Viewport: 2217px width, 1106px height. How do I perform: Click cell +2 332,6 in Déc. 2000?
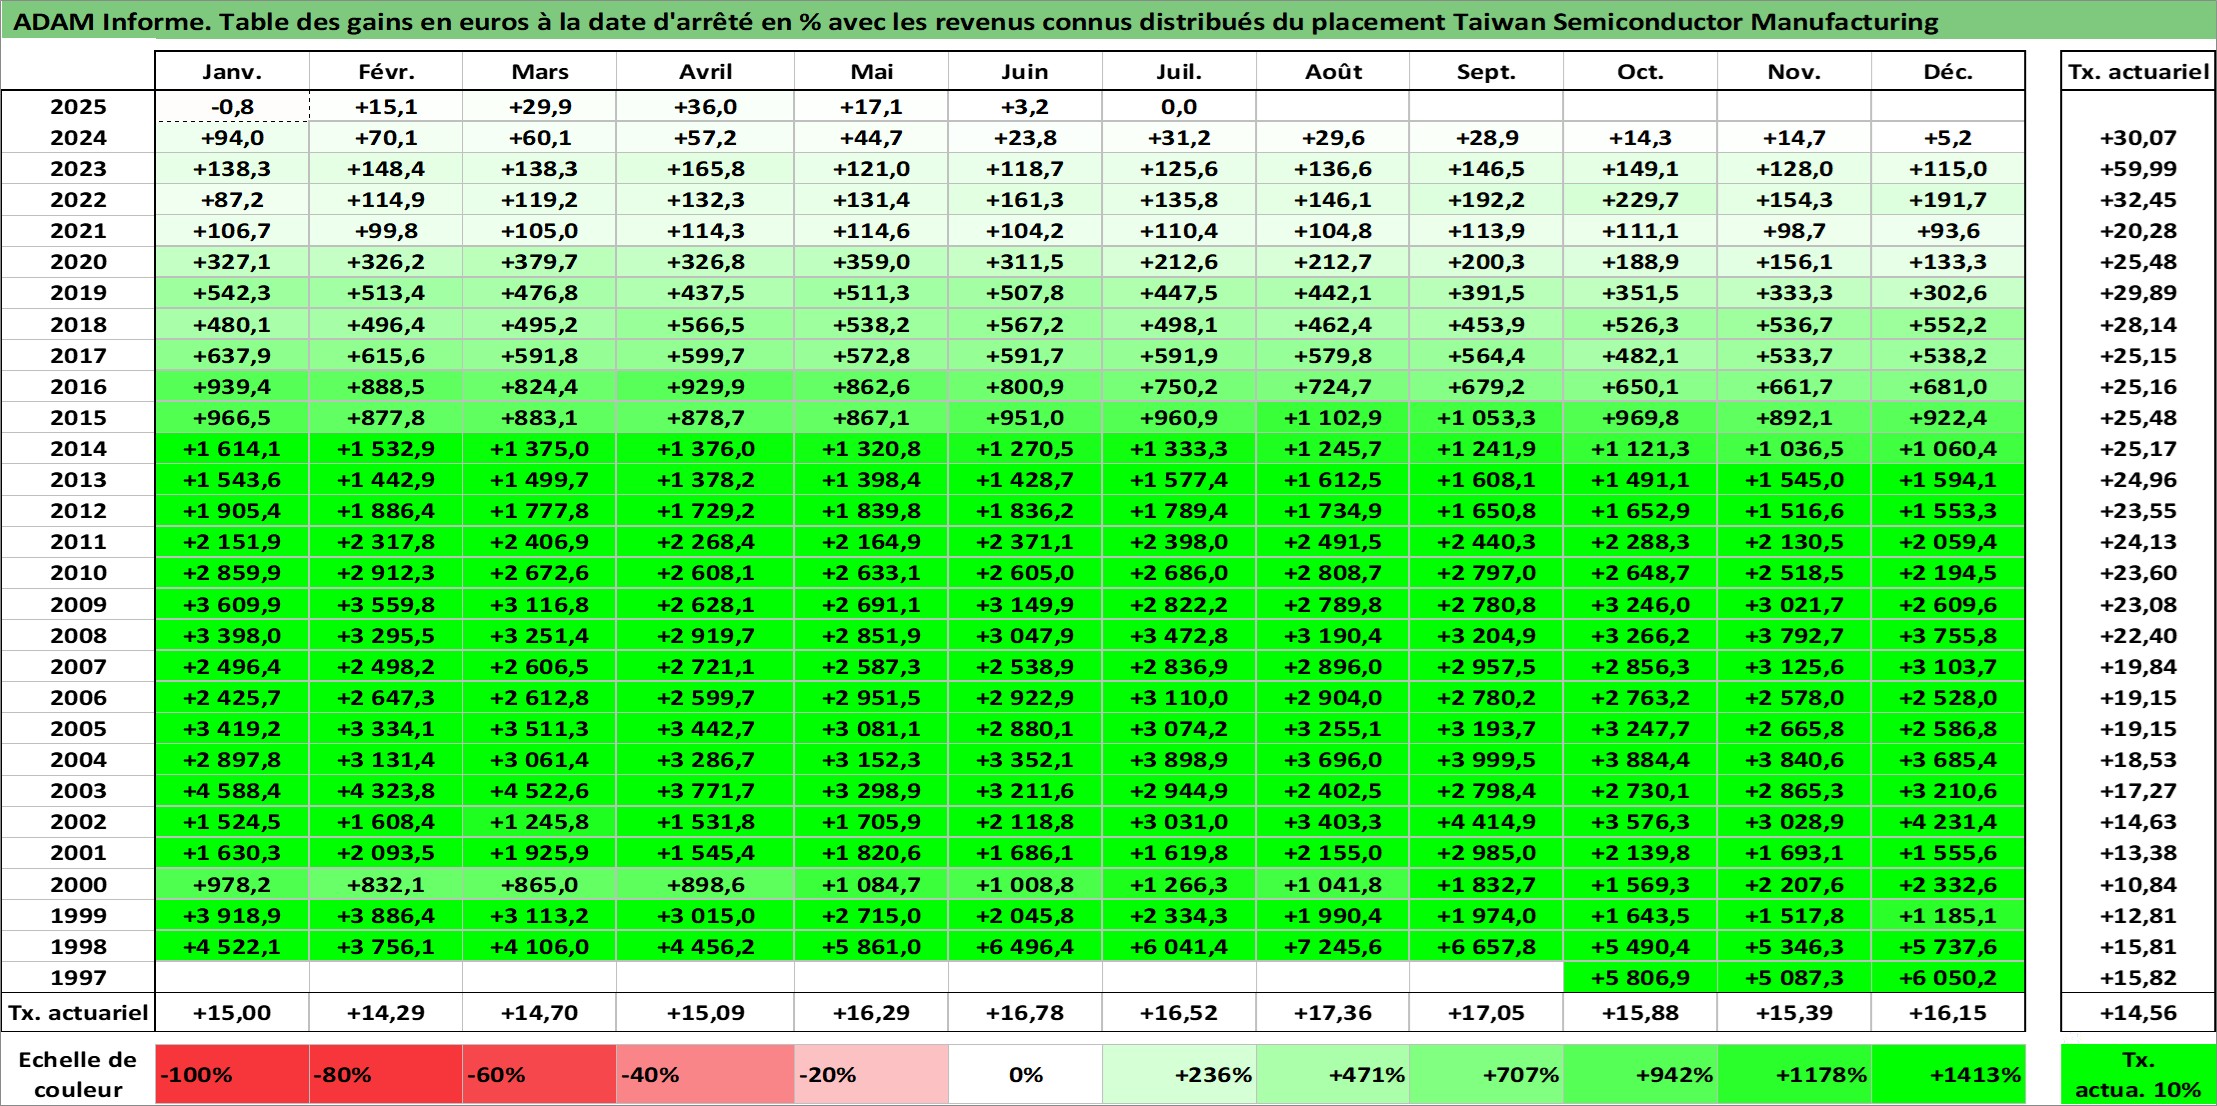1948,884
